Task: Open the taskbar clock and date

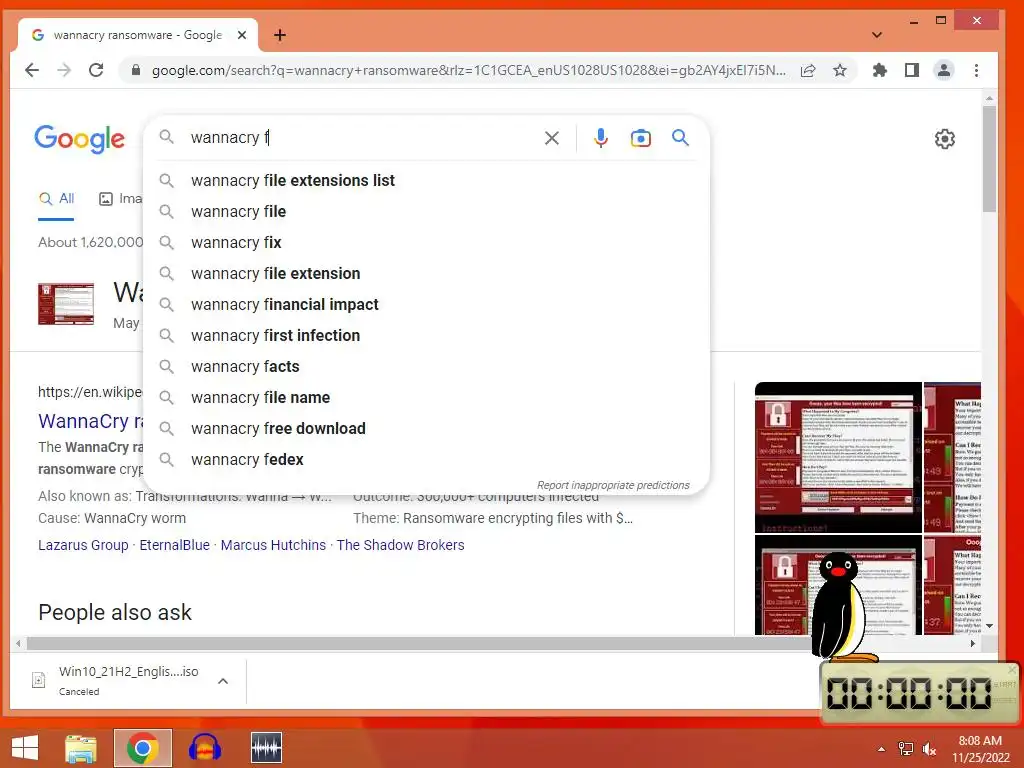Action: click(x=980, y=749)
